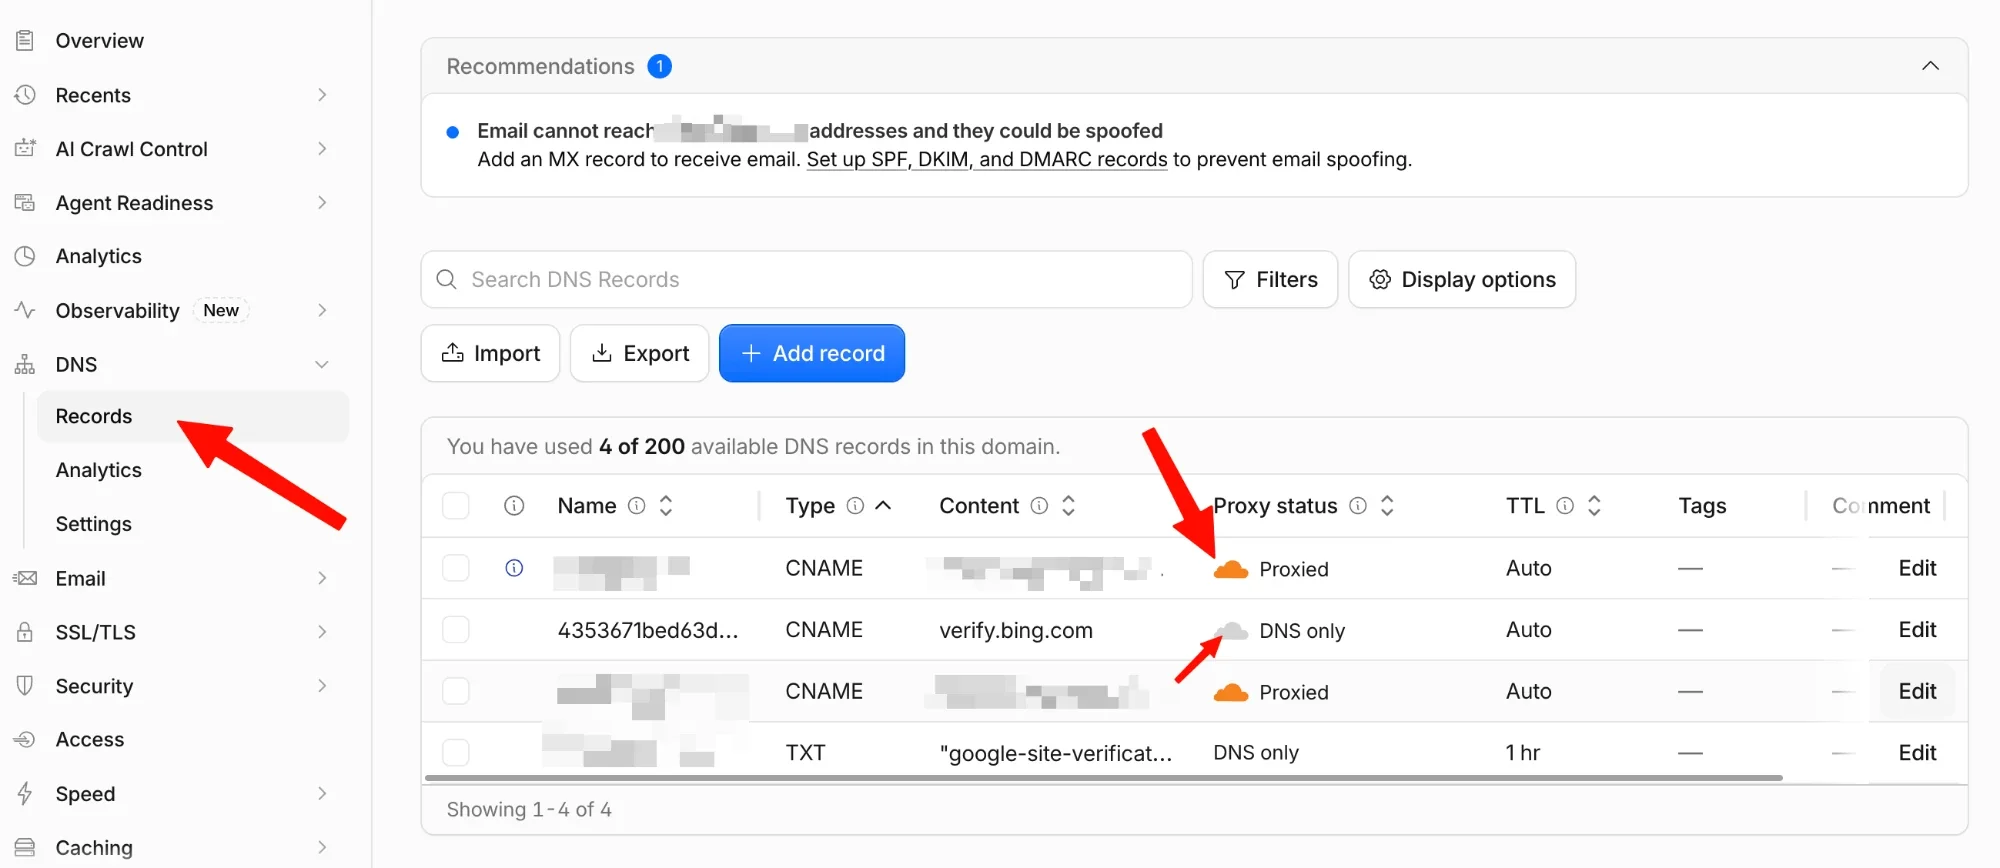Click the grey cloud on verify.bing.com row
Image resolution: width=2000 pixels, height=868 pixels.
1231,631
